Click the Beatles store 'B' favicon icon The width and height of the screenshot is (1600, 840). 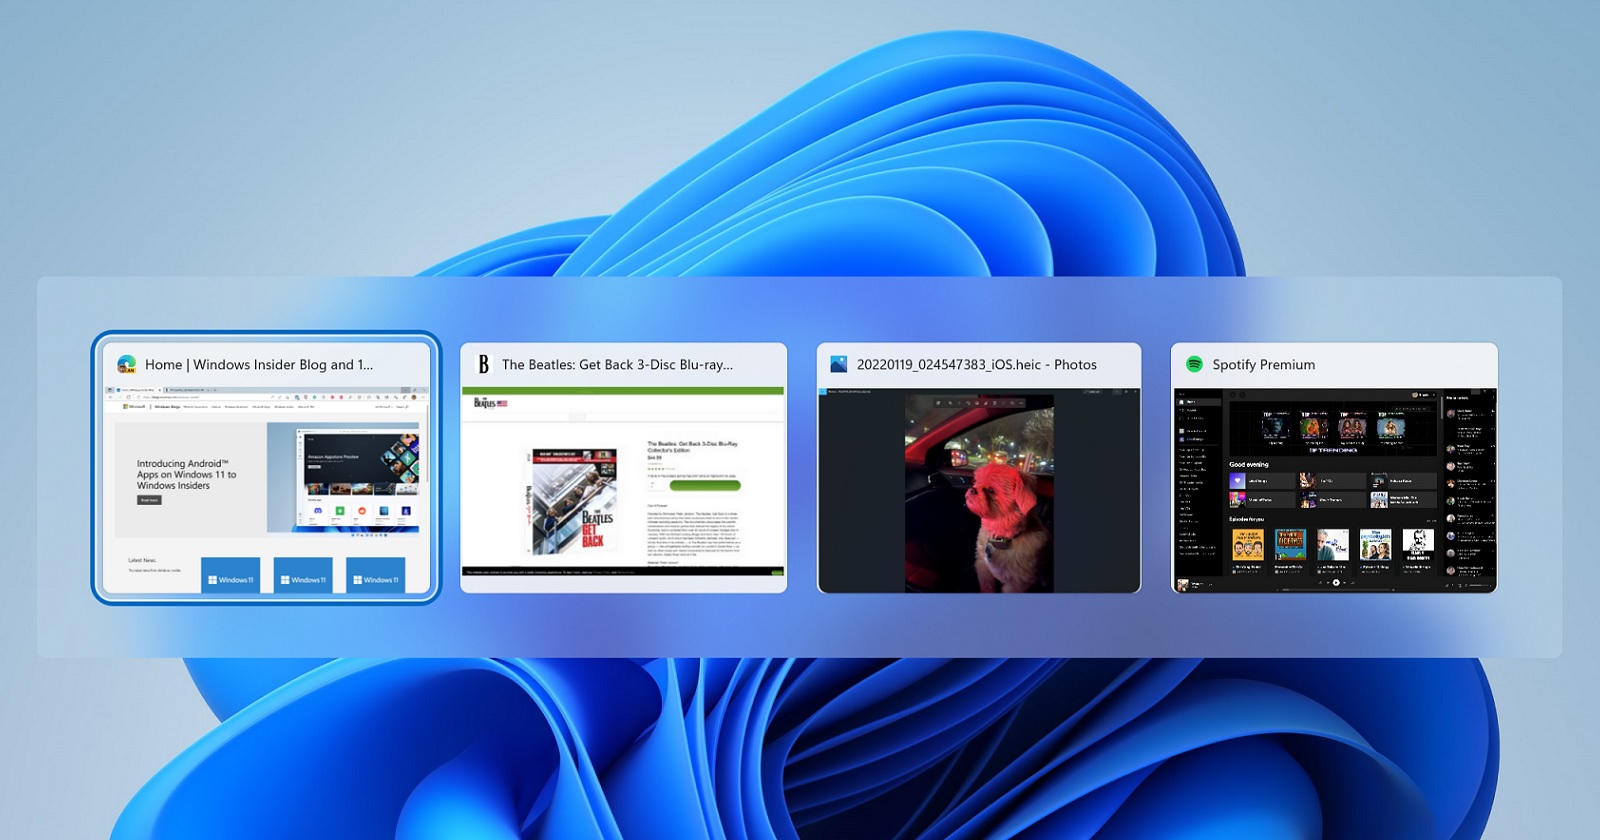point(483,364)
